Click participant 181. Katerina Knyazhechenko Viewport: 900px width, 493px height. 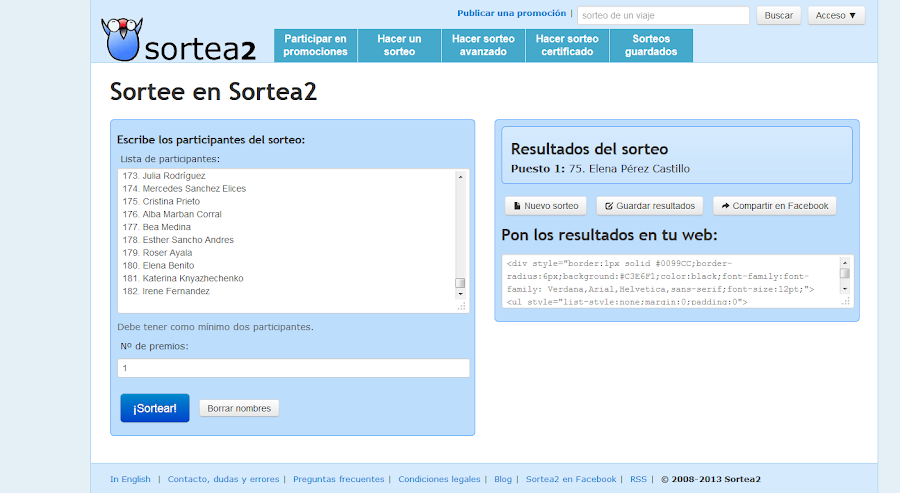click(x=183, y=278)
